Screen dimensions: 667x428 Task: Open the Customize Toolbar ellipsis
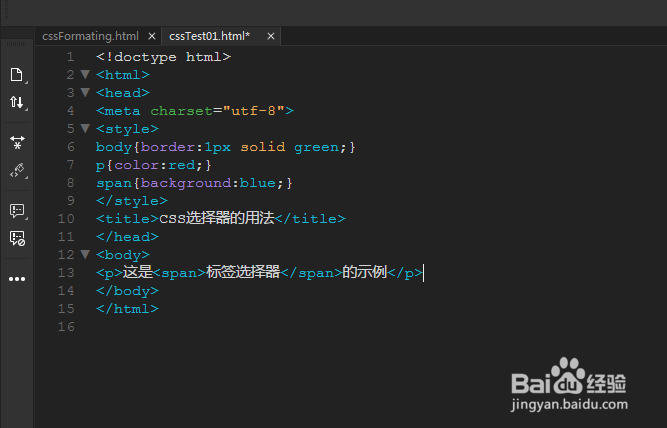[16, 279]
